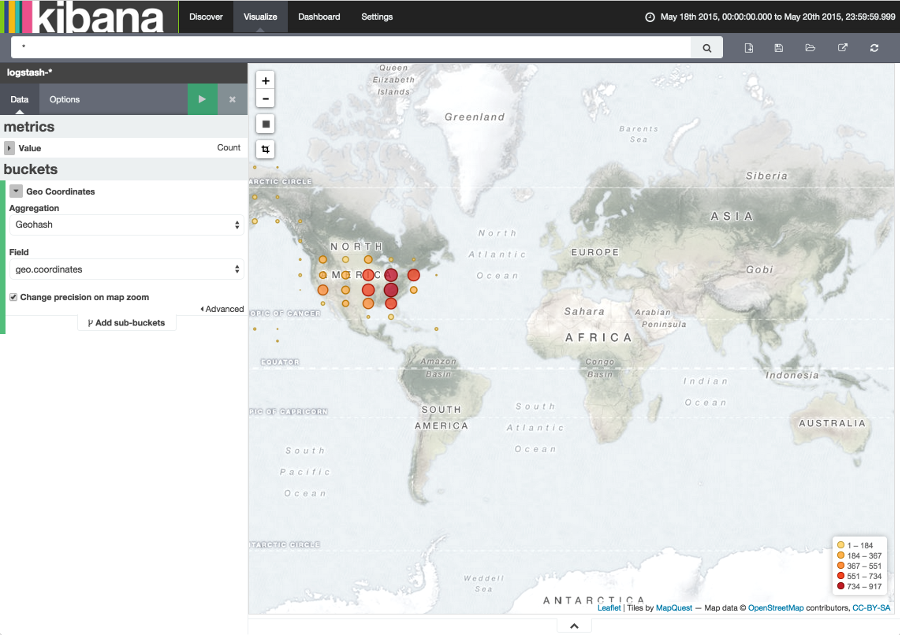900x635 pixels.
Task: Fit the map to data bounds
Action: pos(265,122)
